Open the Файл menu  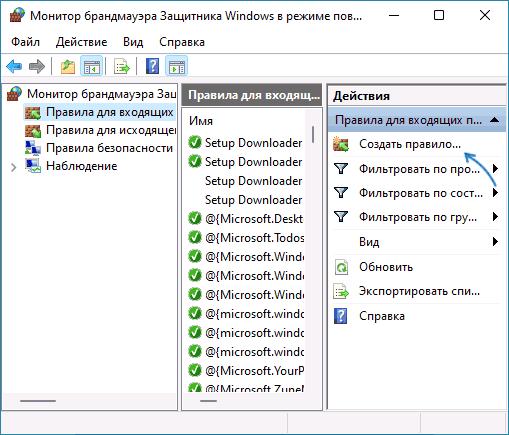pyautogui.click(x=25, y=42)
